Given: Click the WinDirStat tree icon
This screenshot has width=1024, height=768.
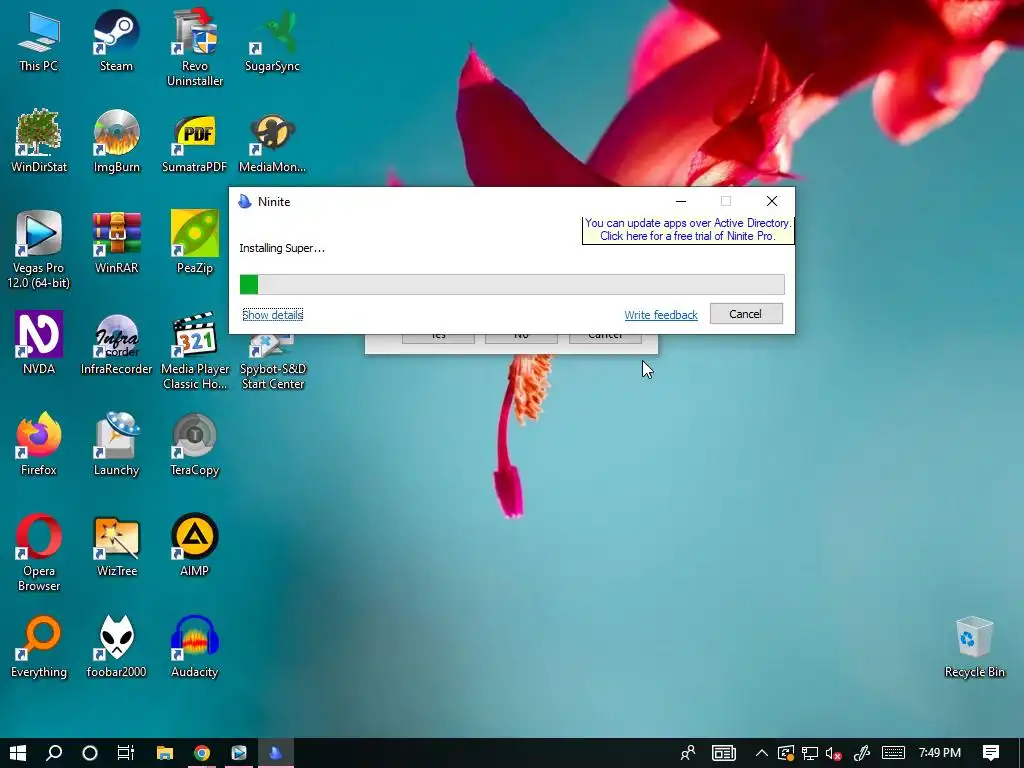Looking at the screenshot, I should [39, 142].
